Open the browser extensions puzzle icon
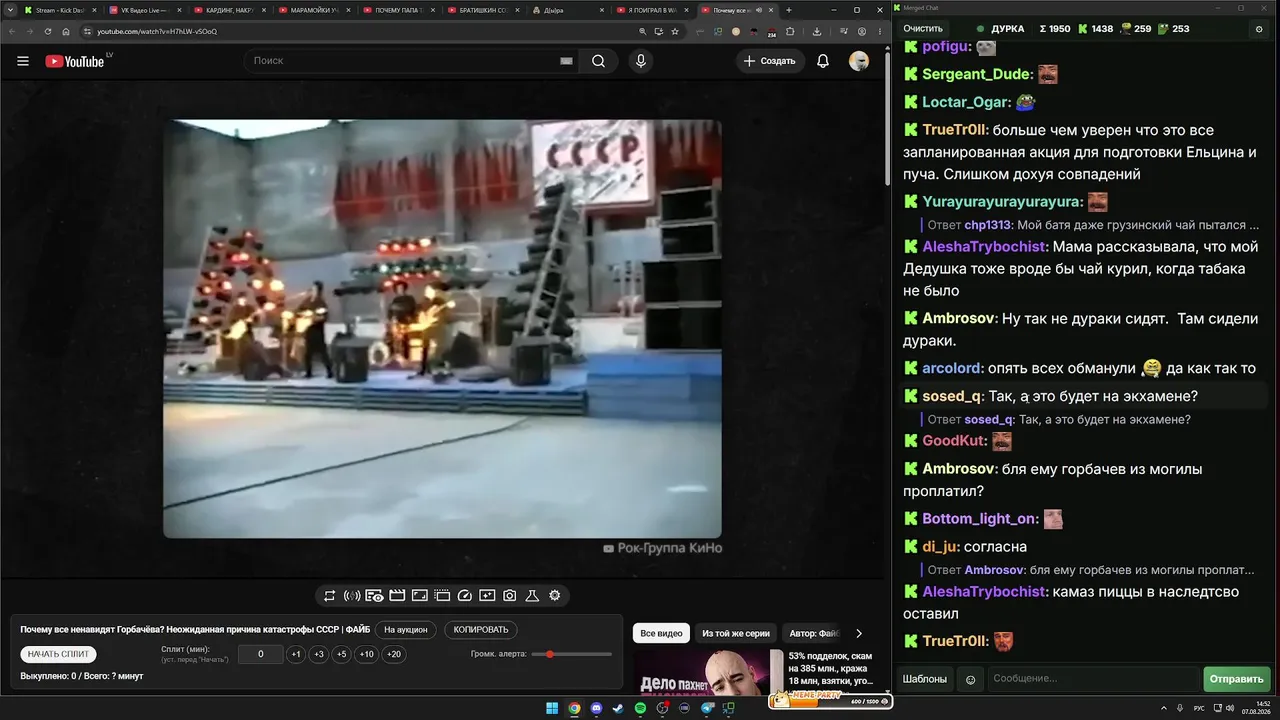This screenshot has height=720, width=1280. click(790, 31)
